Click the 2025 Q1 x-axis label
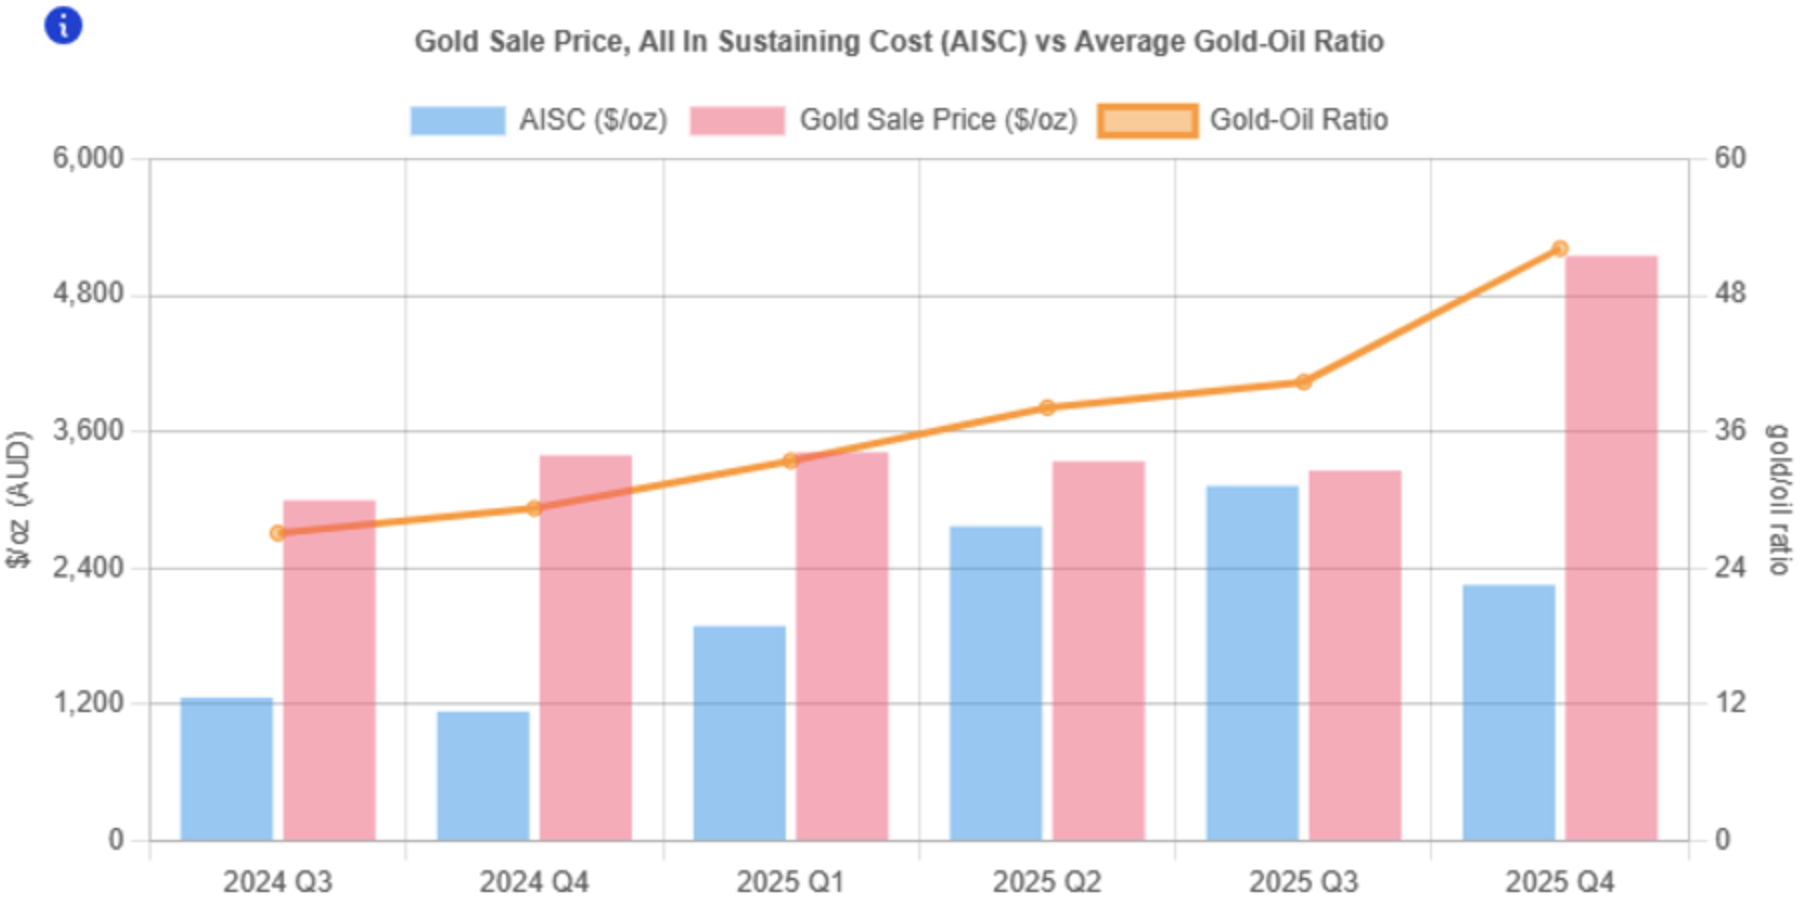Viewport: 1806px width, 914px height. (790, 882)
